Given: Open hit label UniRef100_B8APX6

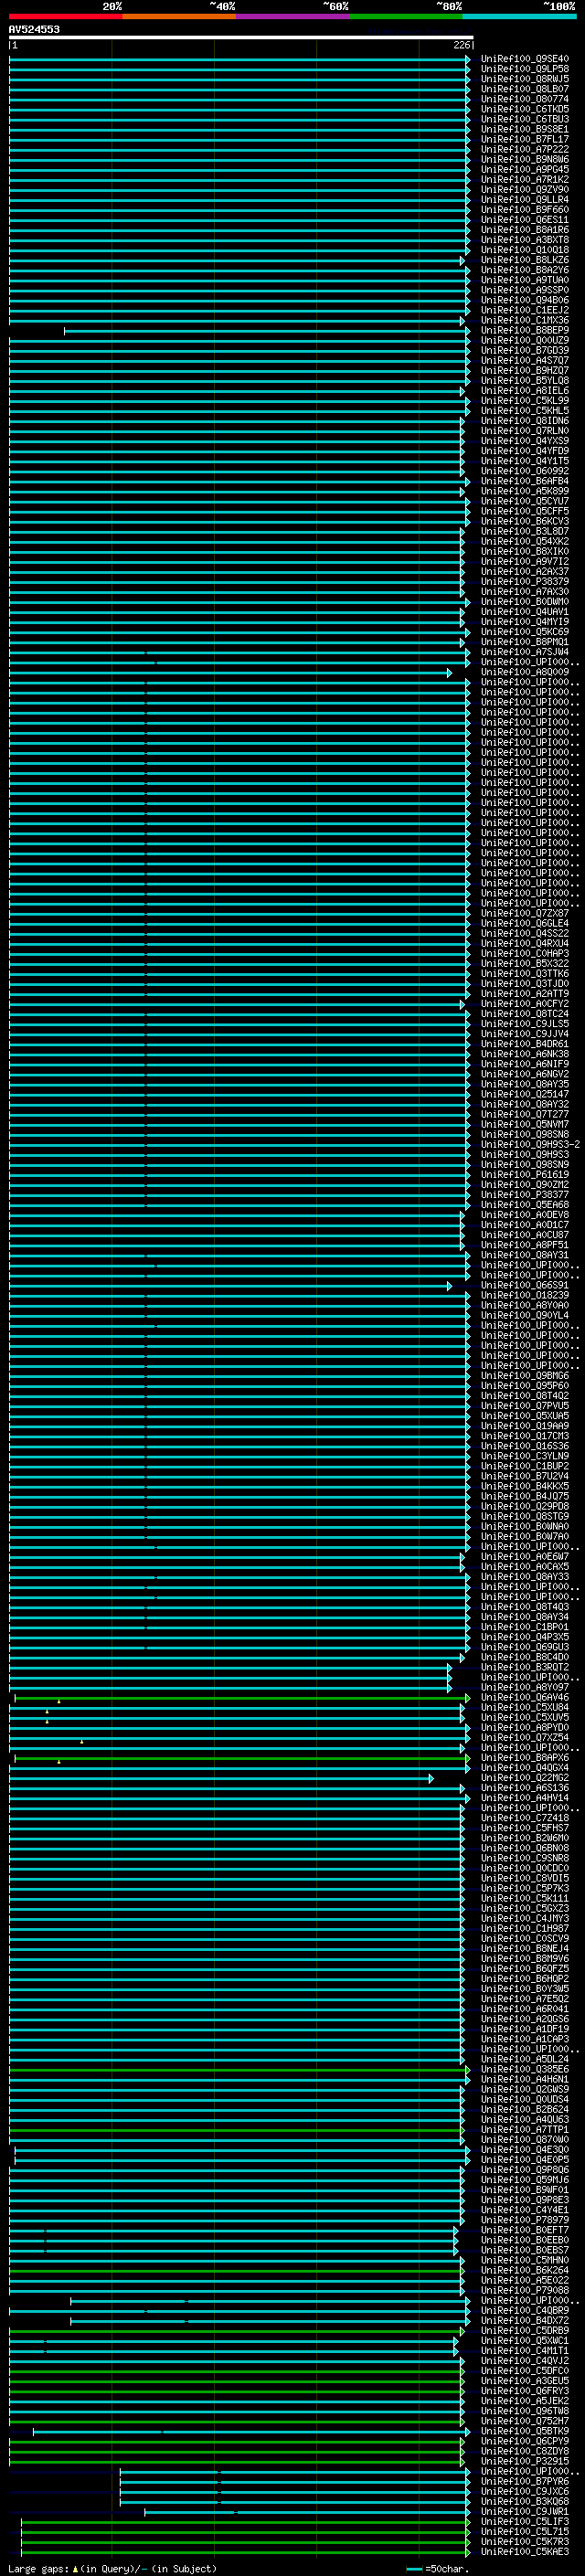Looking at the screenshot, I should (525, 1757).
